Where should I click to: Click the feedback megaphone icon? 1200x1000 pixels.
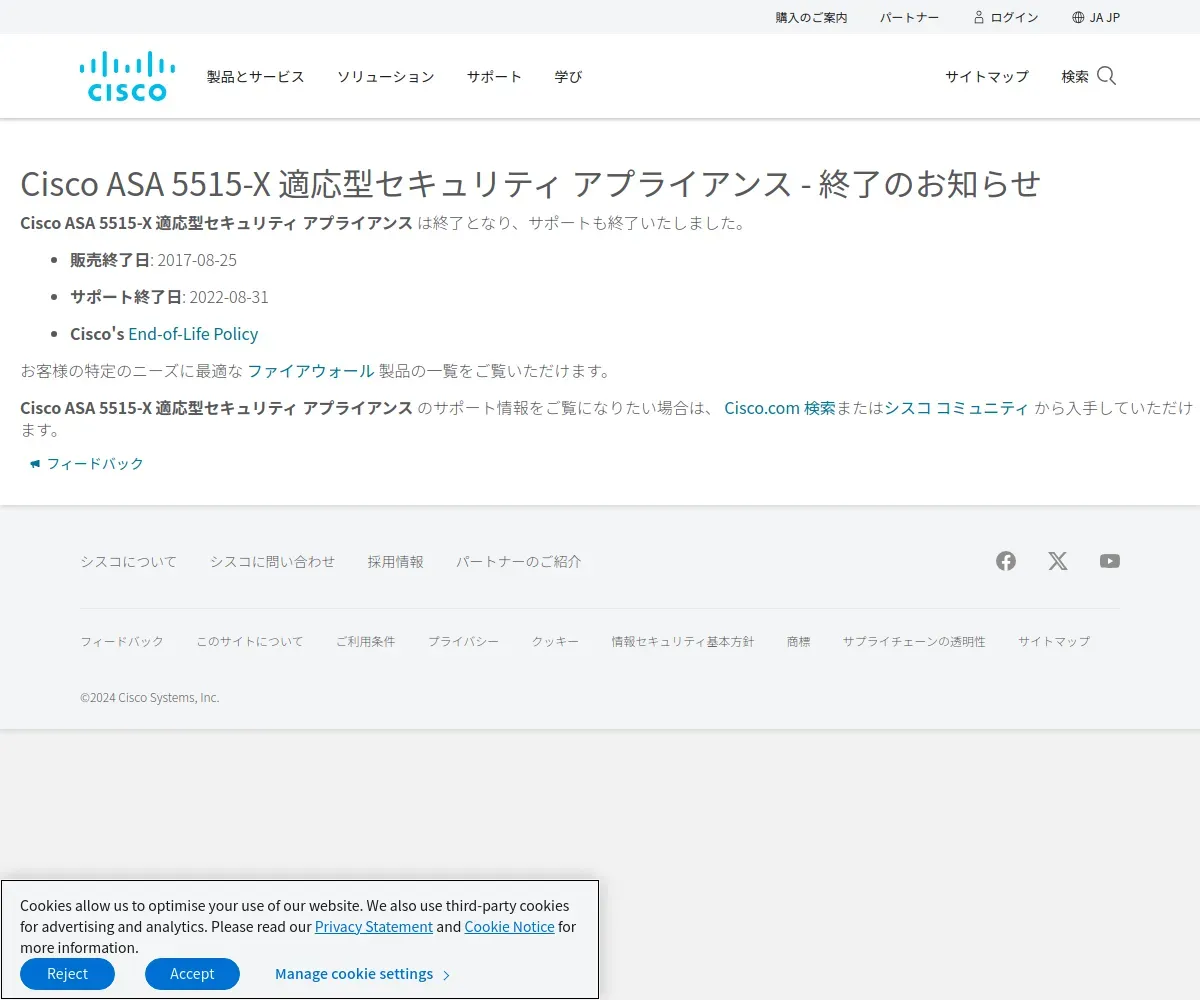[x=35, y=464]
